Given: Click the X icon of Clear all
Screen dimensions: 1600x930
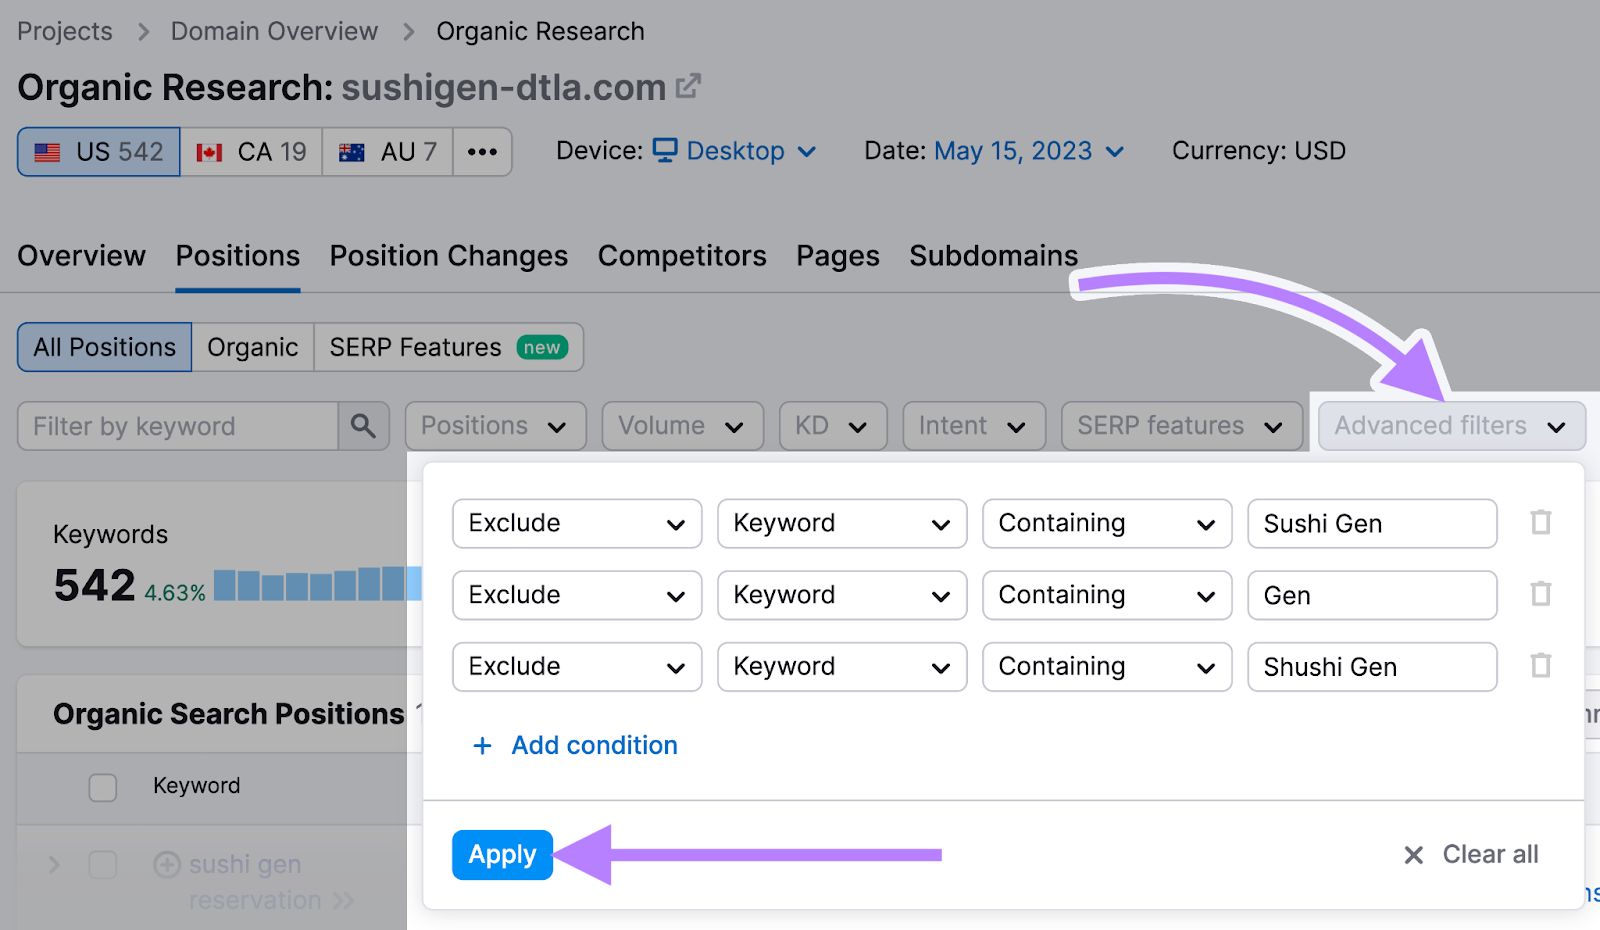Looking at the screenshot, I should pos(1413,855).
